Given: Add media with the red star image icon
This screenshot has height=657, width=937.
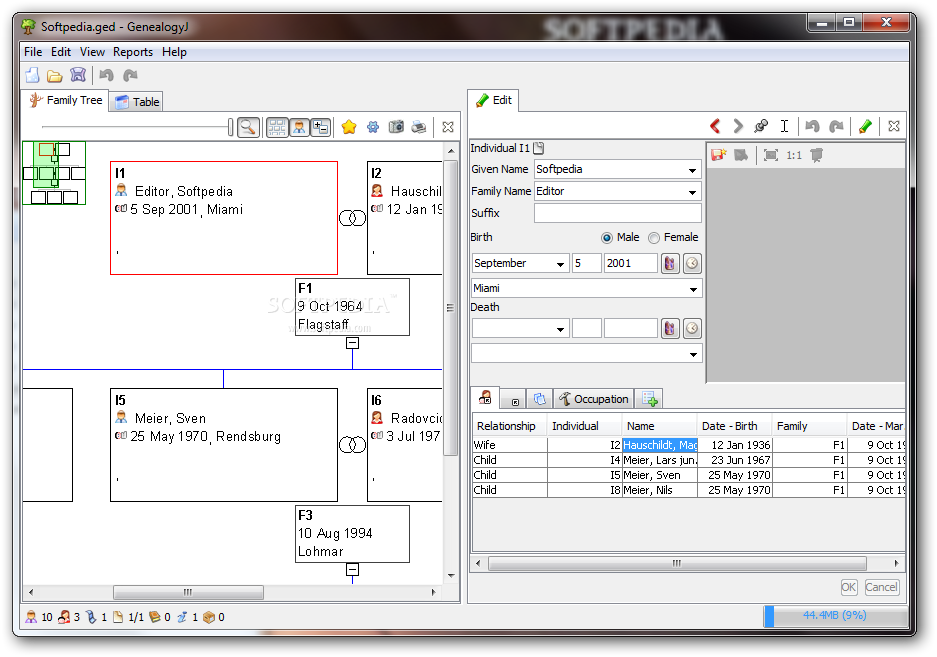Looking at the screenshot, I should click(x=718, y=155).
